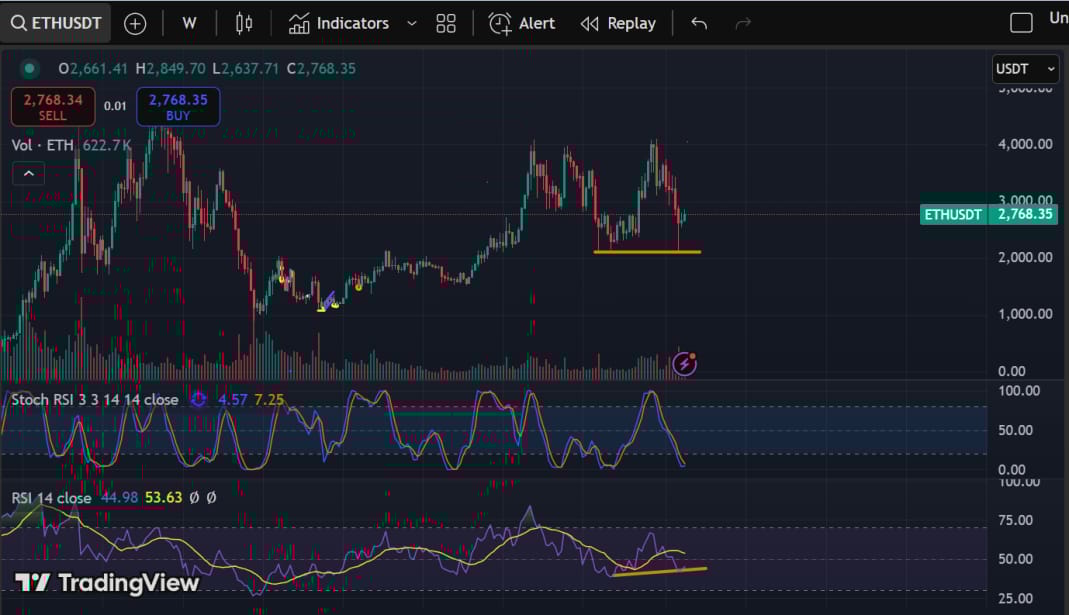Image resolution: width=1069 pixels, height=615 pixels.
Task: Select the RSI 14 close legend
Action: click(x=51, y=498)
